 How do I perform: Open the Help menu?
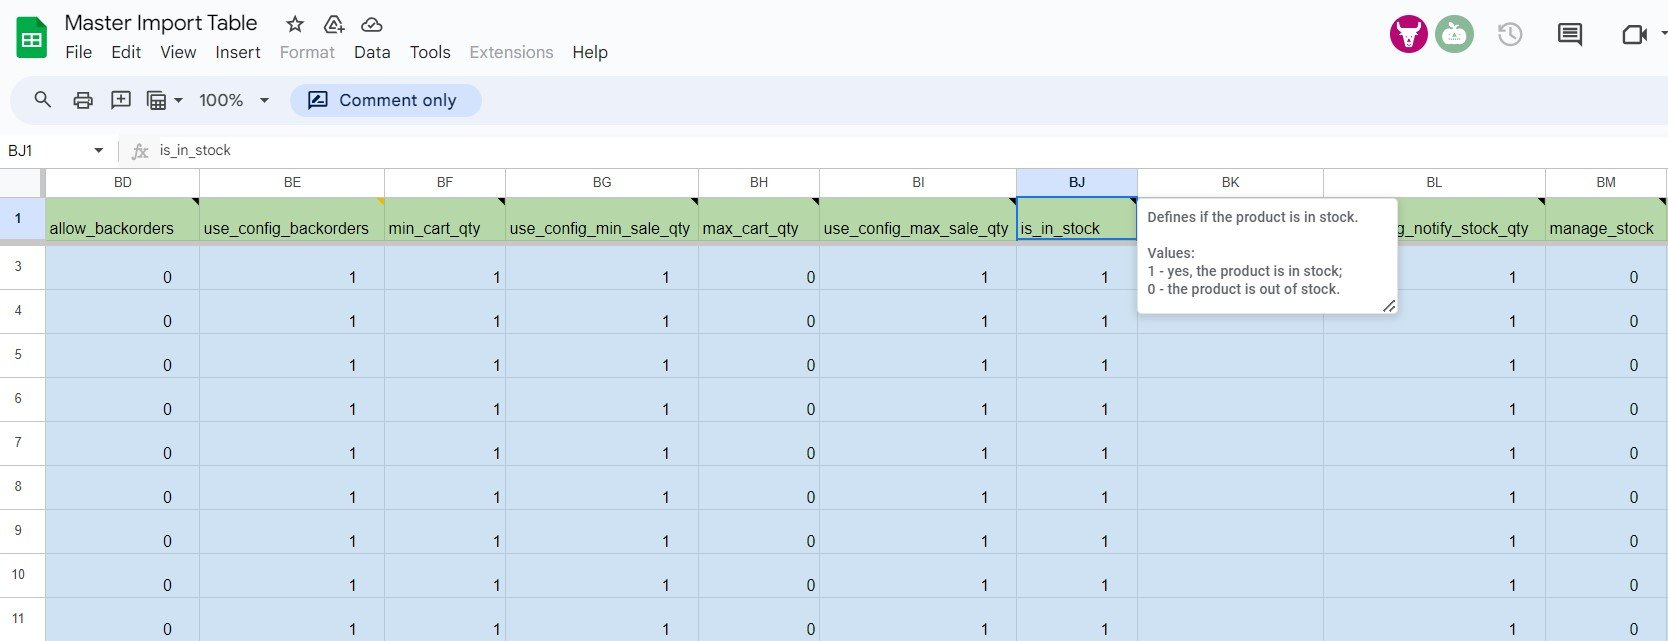click(590, 52)
